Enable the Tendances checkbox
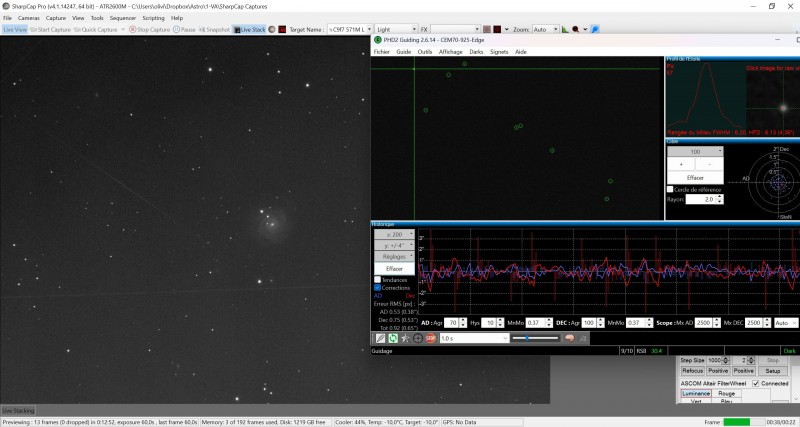The image size is (800, 427). point(378,280)
